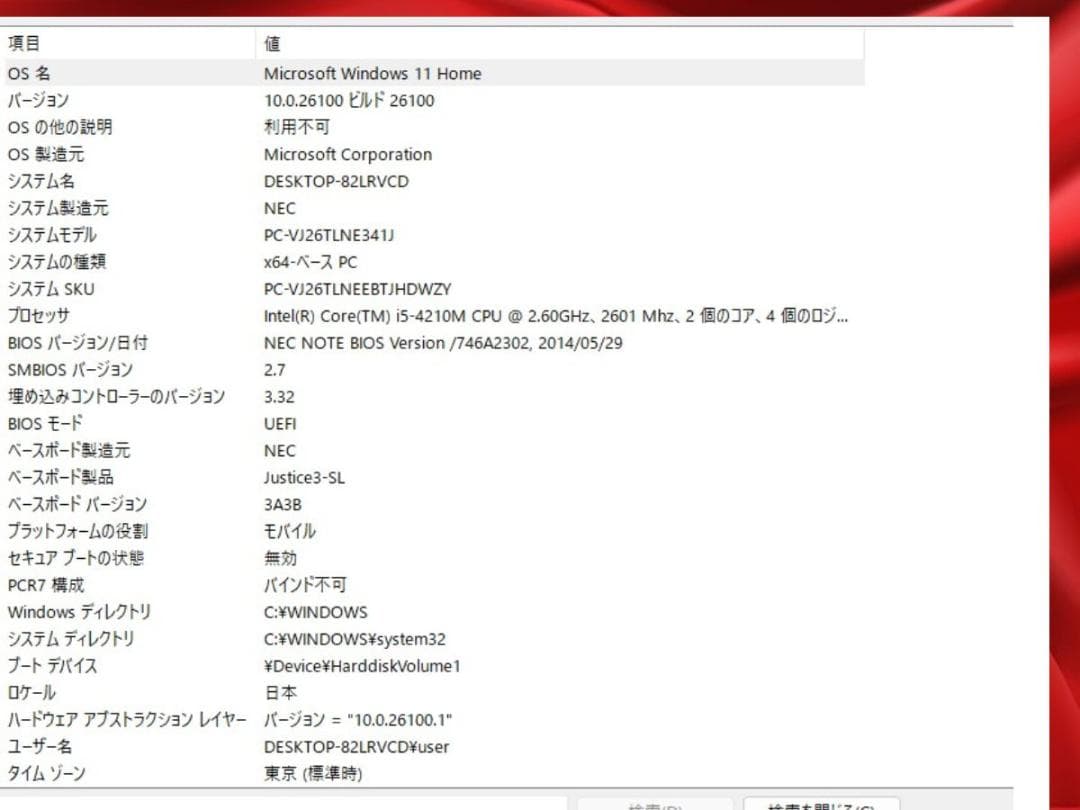Screen dimensions: 1080x810
Task: Select the SMBIOS バージョン row label
Action: point(70,370)
